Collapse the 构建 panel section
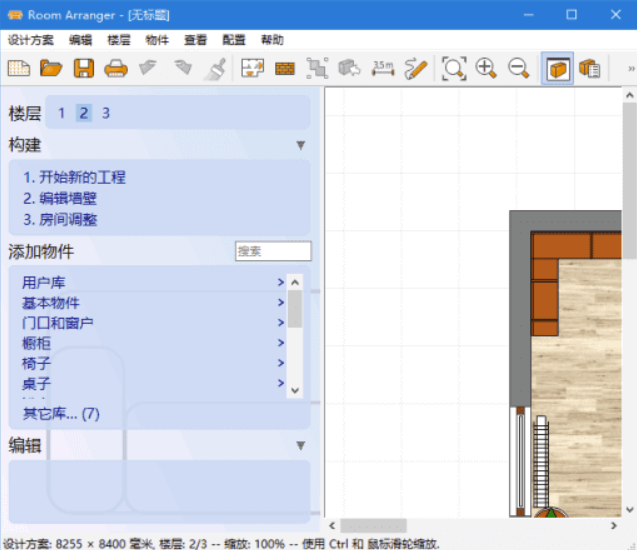This screenshot has height=550, width=637. click(300, 146)
